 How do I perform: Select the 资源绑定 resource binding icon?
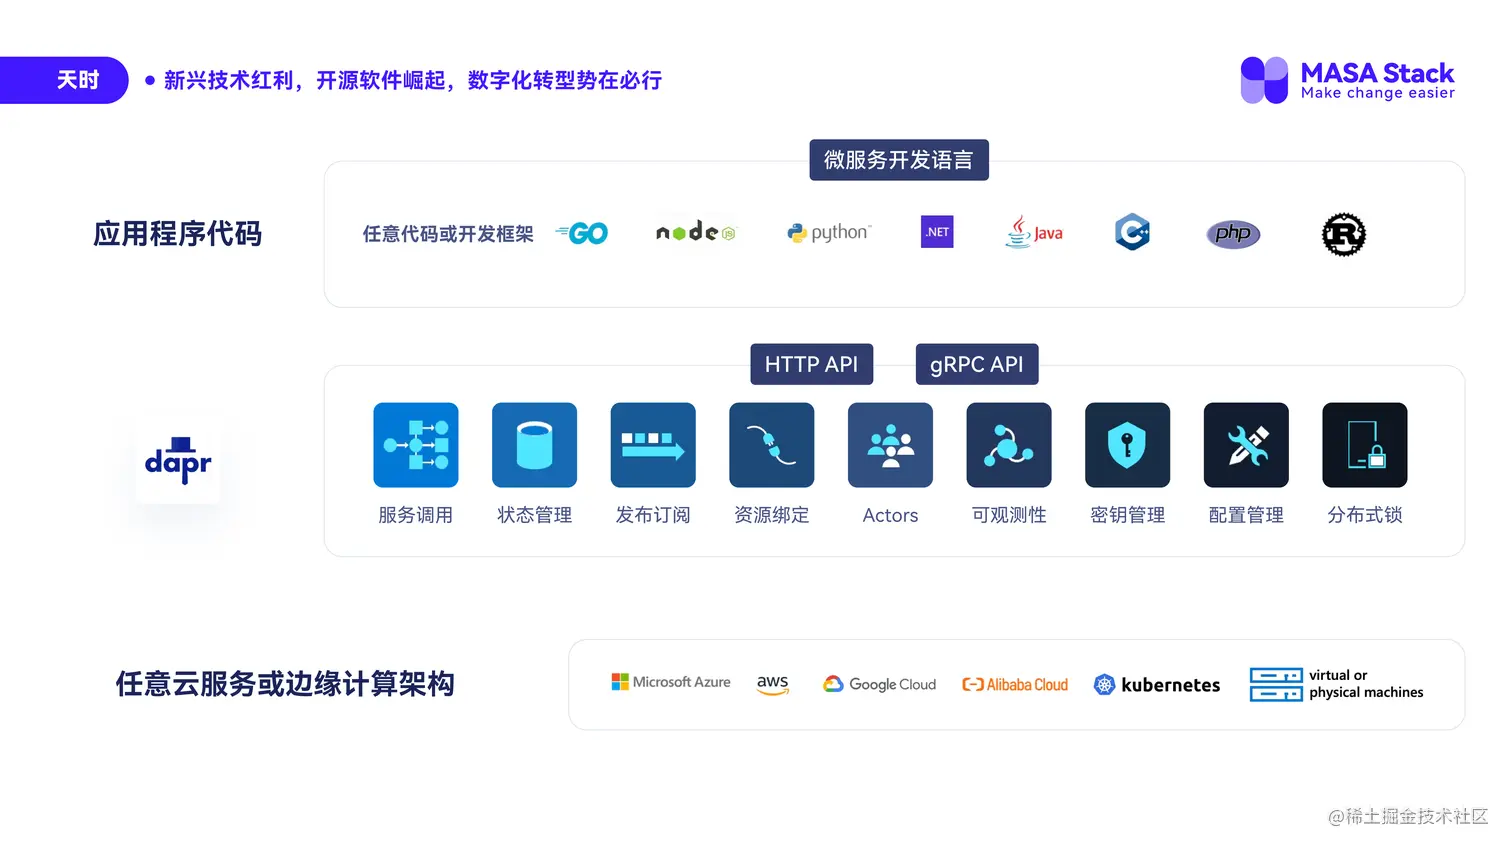[772, 445]
